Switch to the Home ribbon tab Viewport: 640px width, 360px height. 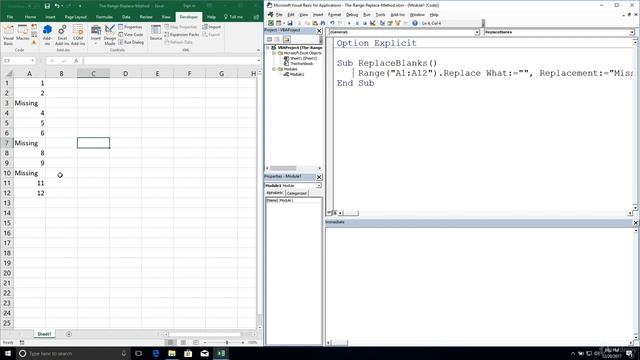click(30, 17)
